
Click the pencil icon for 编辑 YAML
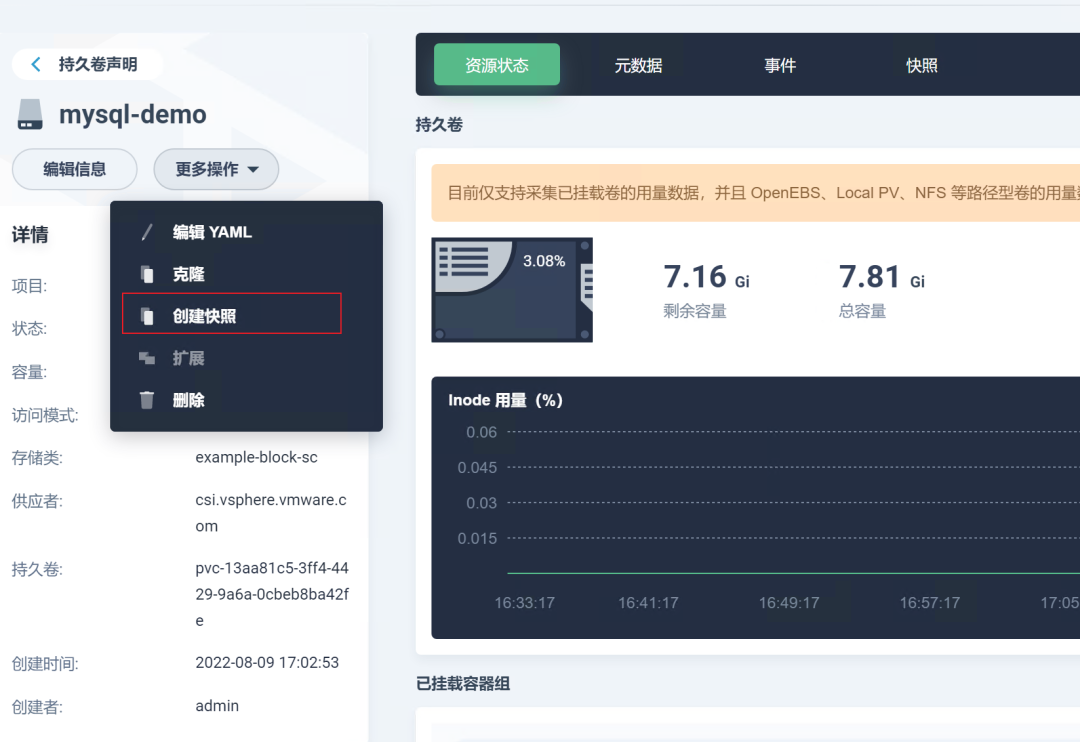click(147, 232)
